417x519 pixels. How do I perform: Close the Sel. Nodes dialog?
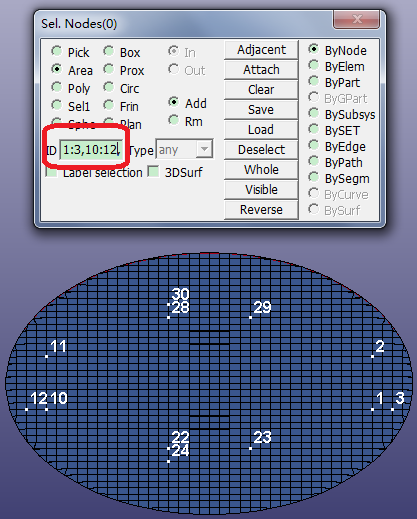point(356,19)
